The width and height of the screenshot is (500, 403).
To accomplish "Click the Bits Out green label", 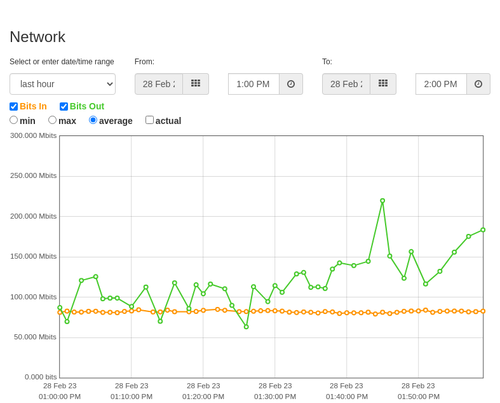I will pos(87,106).
